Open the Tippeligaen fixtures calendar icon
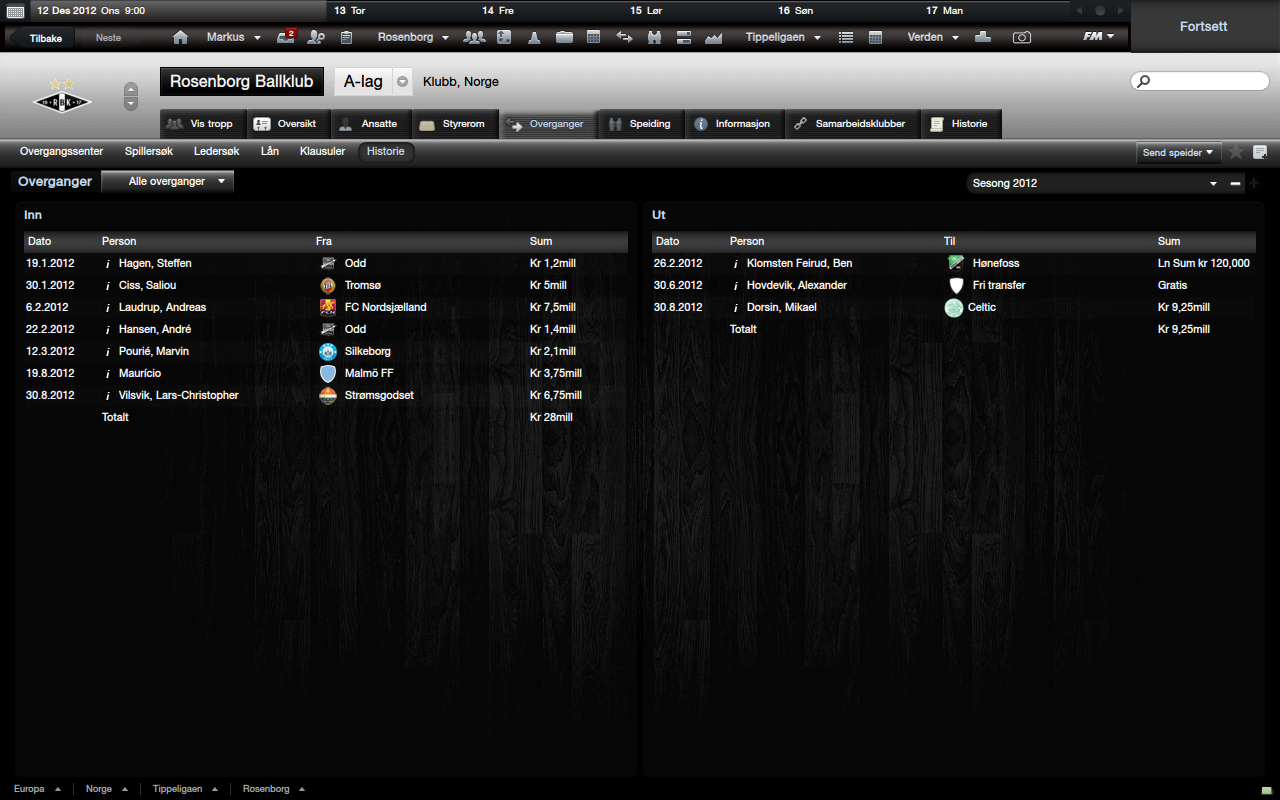The width and height of the screenshot is (1280, 800). tap(876, 37)
